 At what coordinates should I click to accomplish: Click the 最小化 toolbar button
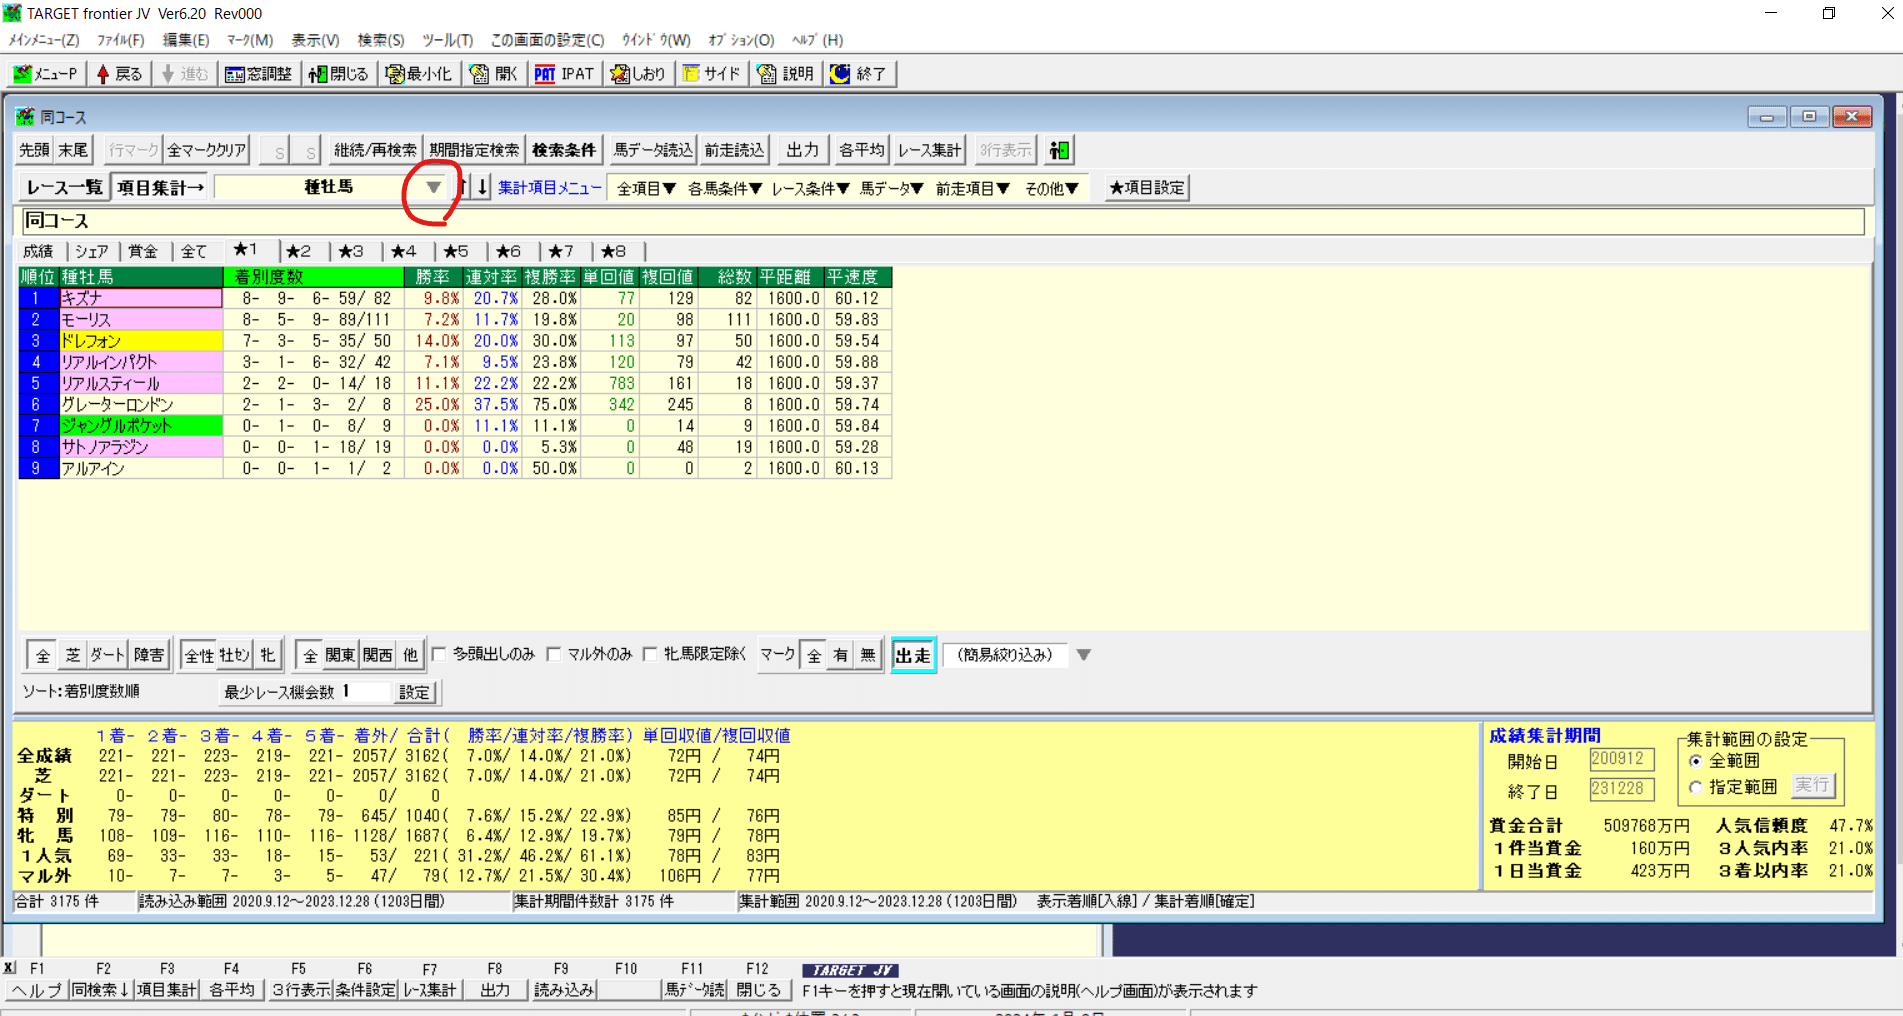[x=419, y=74]
